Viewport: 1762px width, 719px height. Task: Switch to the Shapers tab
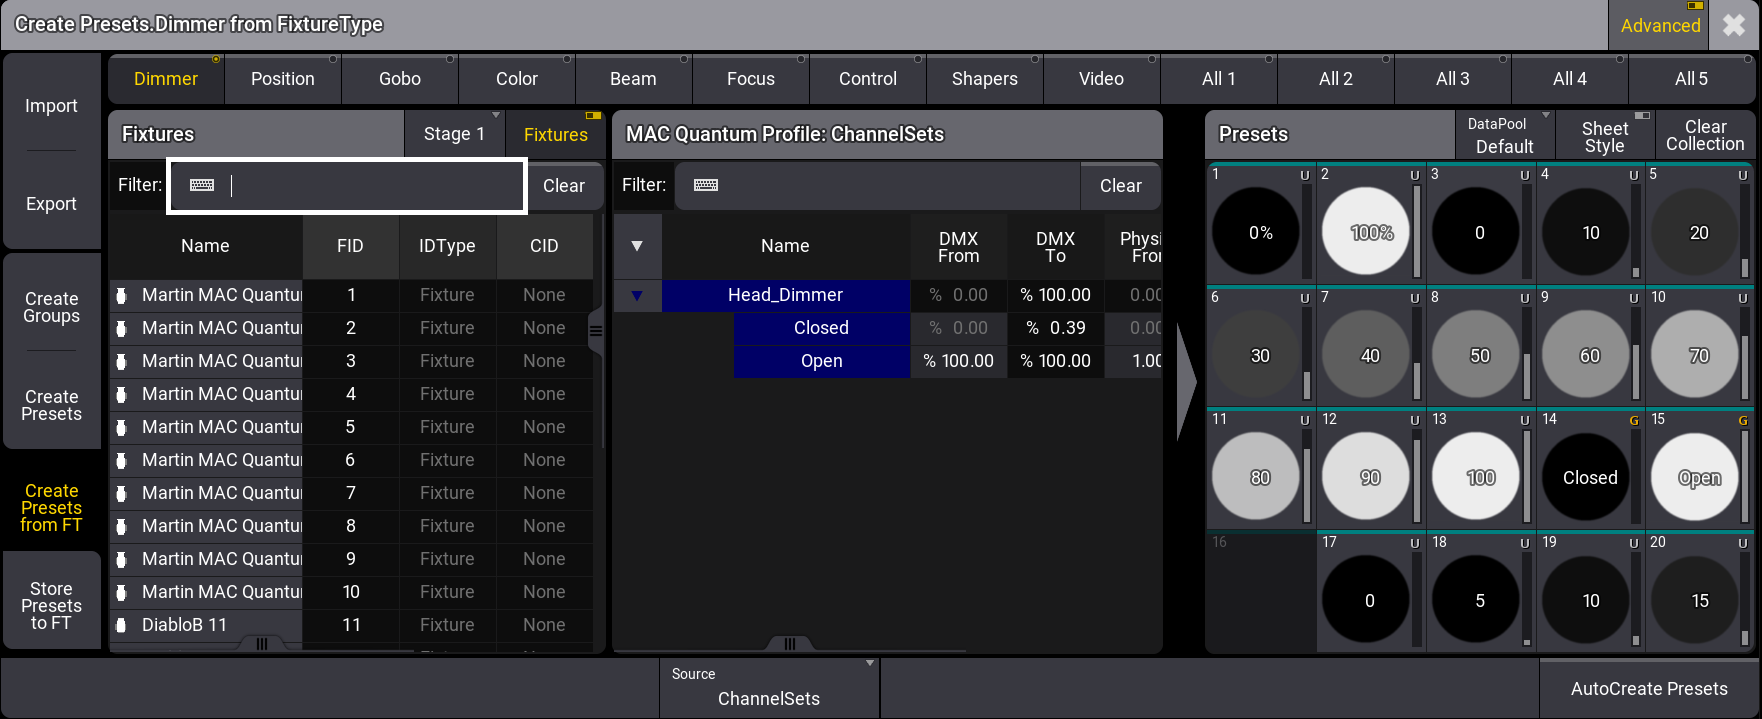984,79
